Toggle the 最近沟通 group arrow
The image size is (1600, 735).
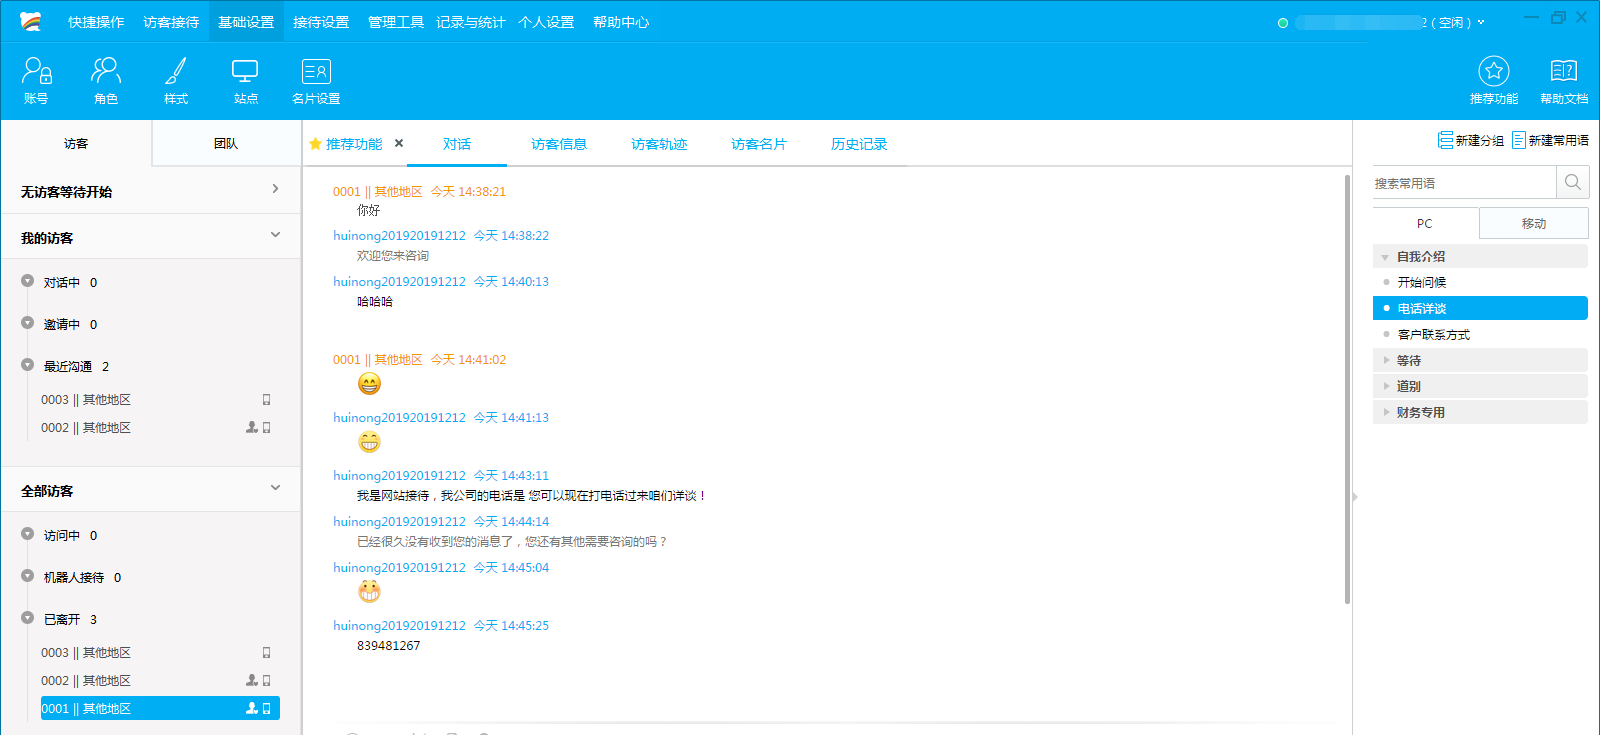coord(28,365)
